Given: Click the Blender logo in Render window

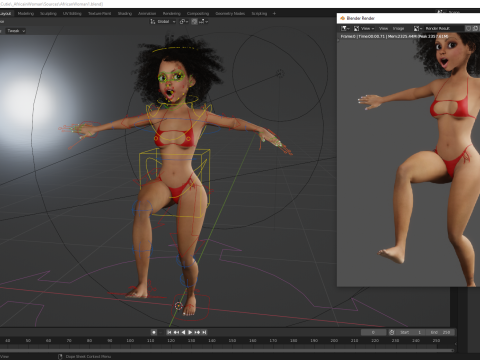Looking at the screenshot, I should click(342, 18).
